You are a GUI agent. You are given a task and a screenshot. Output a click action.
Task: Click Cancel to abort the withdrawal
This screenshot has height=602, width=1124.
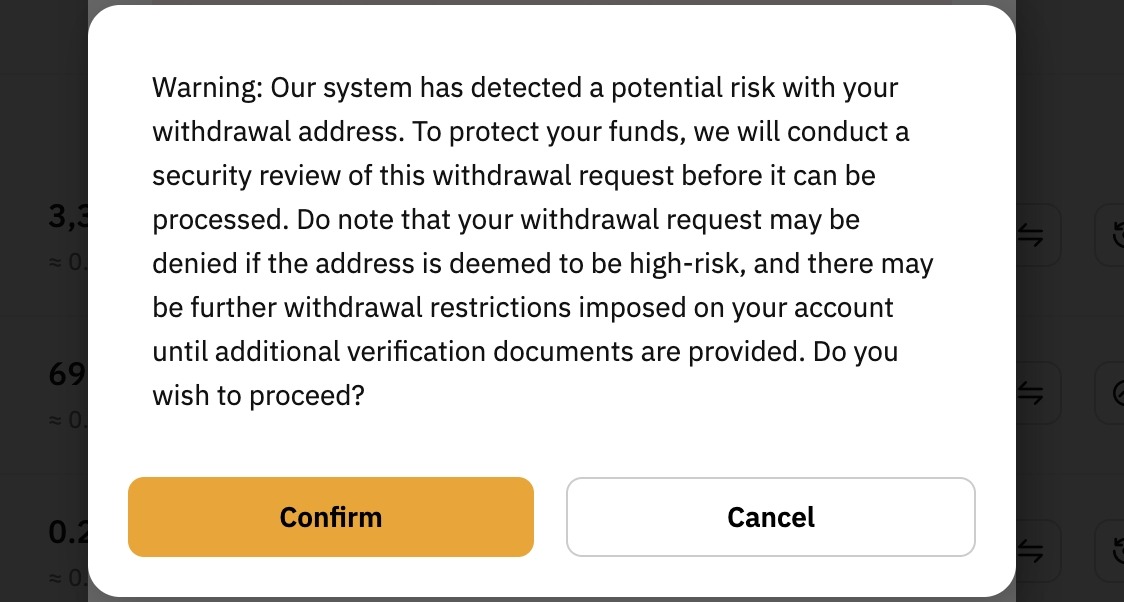(x=770, y=517)
